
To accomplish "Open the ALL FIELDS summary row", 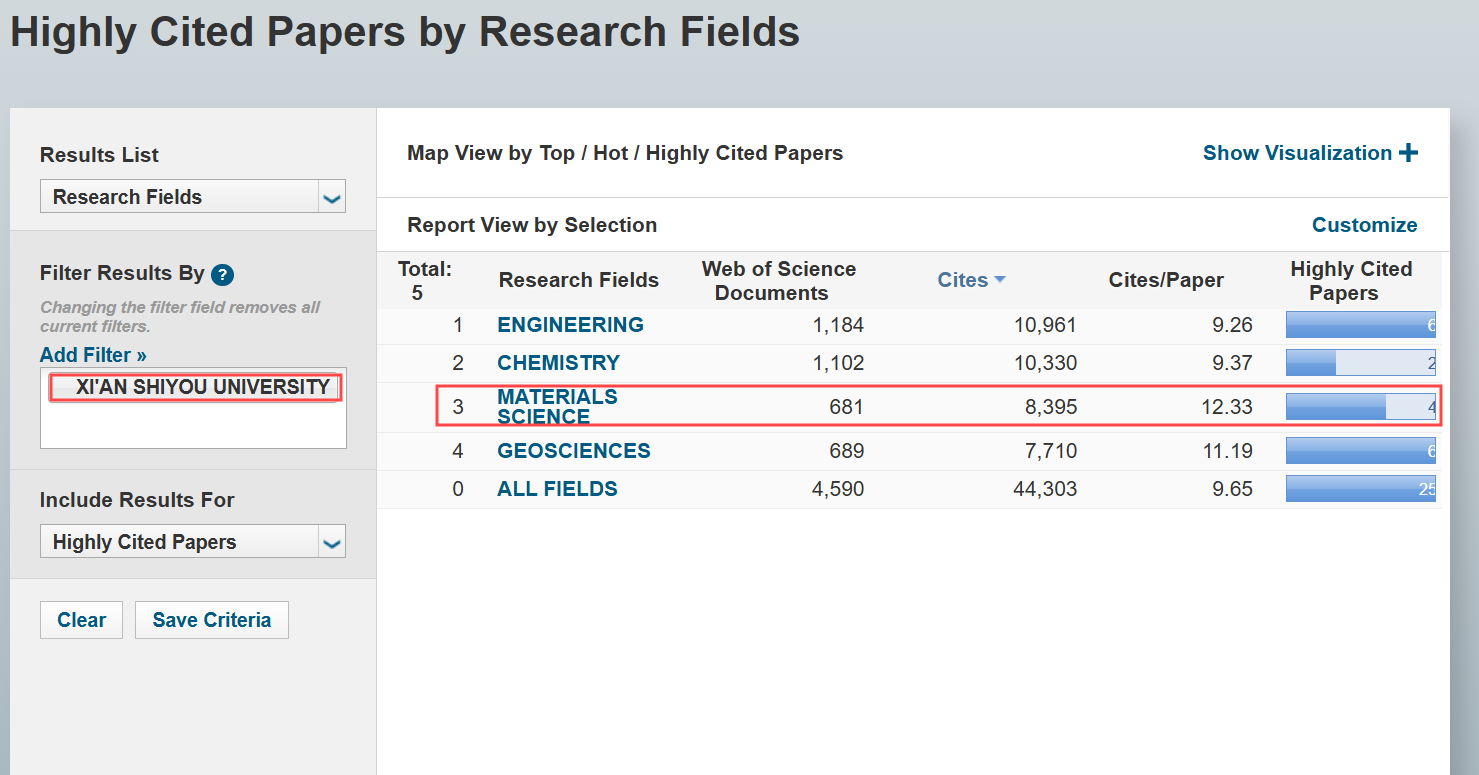I will [557, 488].
